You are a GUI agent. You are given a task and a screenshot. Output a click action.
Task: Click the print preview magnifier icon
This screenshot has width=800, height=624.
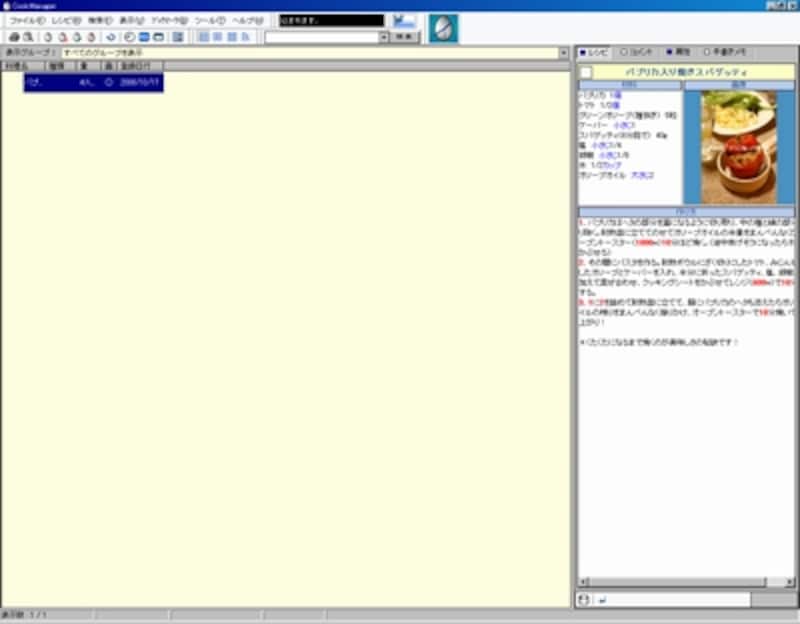pyautogui.click(x=27, y=37)
